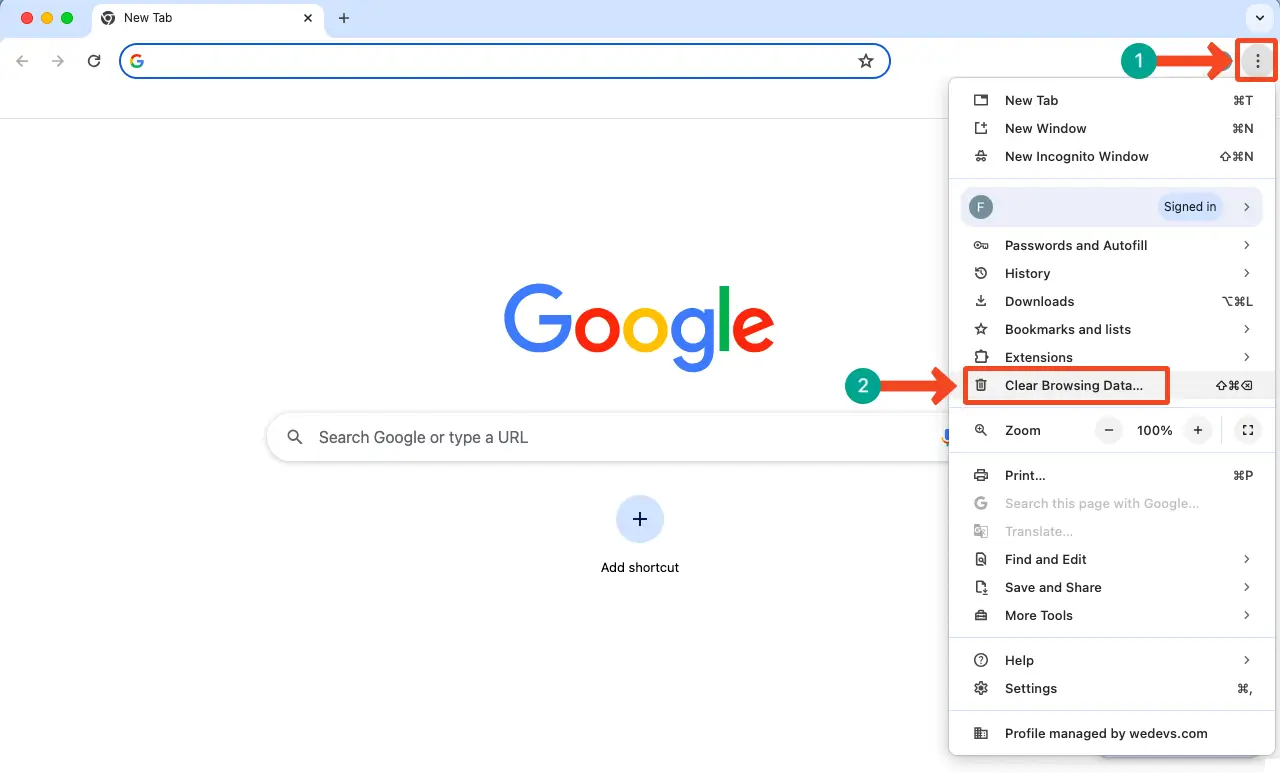Expand the More Tools submenu arrow
Screen dimensions: 1280x773
[x=1246, y=615]
